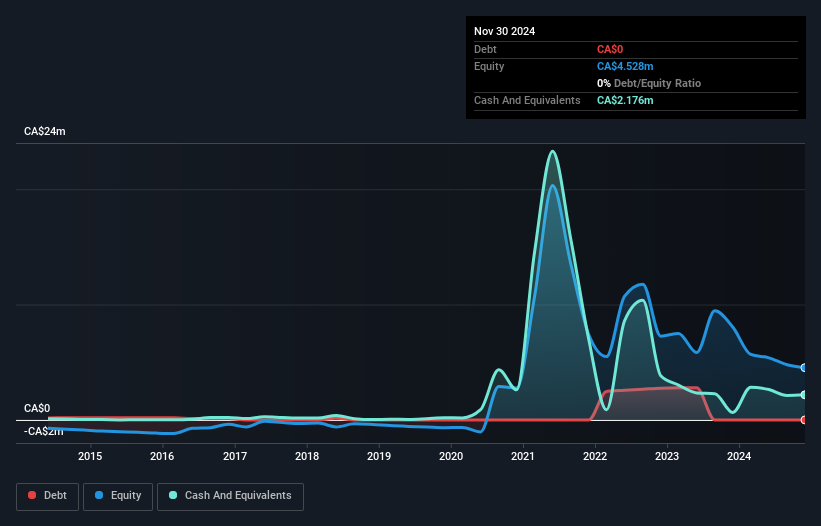Click the blue equity peak in 2022

tap(643, 284)
